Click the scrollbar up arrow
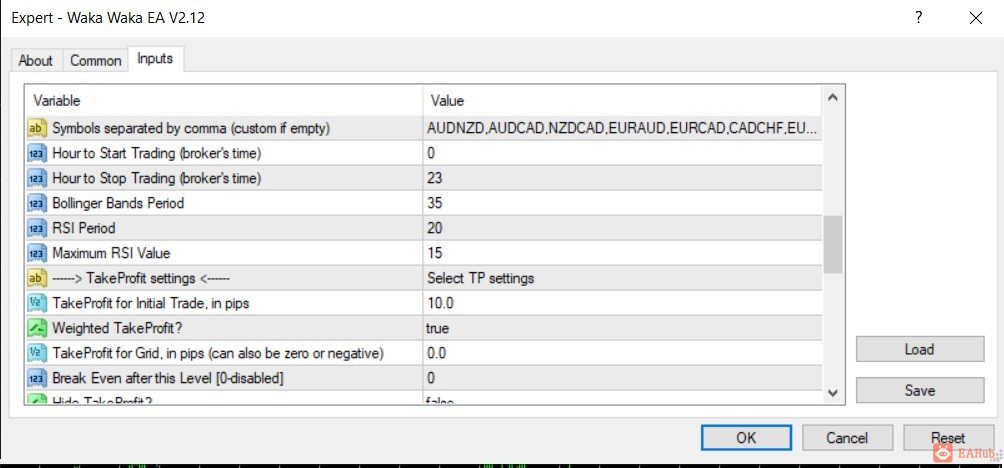1004x468 pixels. click(832, 98)
